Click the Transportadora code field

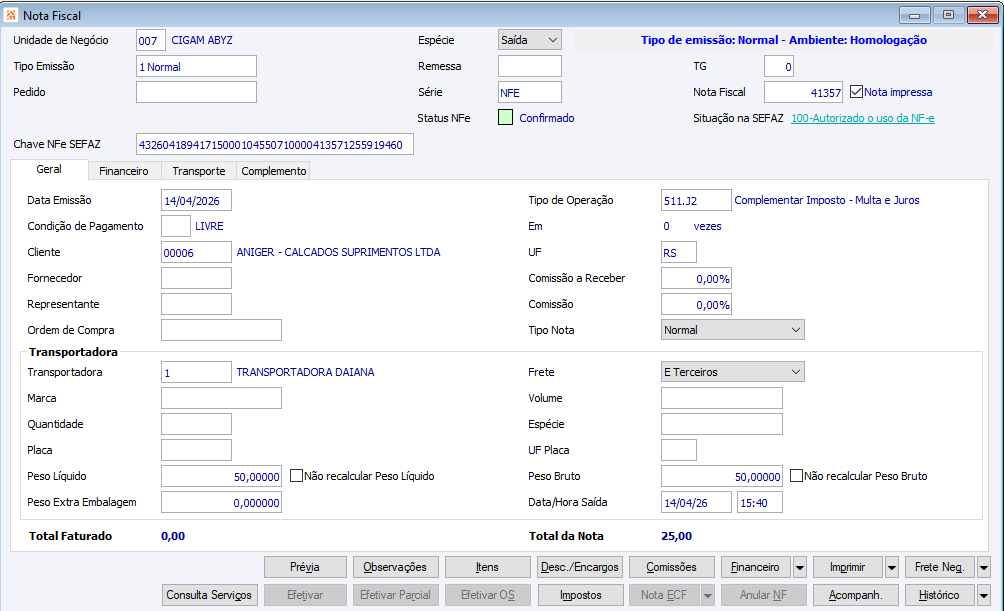(196, 372)
